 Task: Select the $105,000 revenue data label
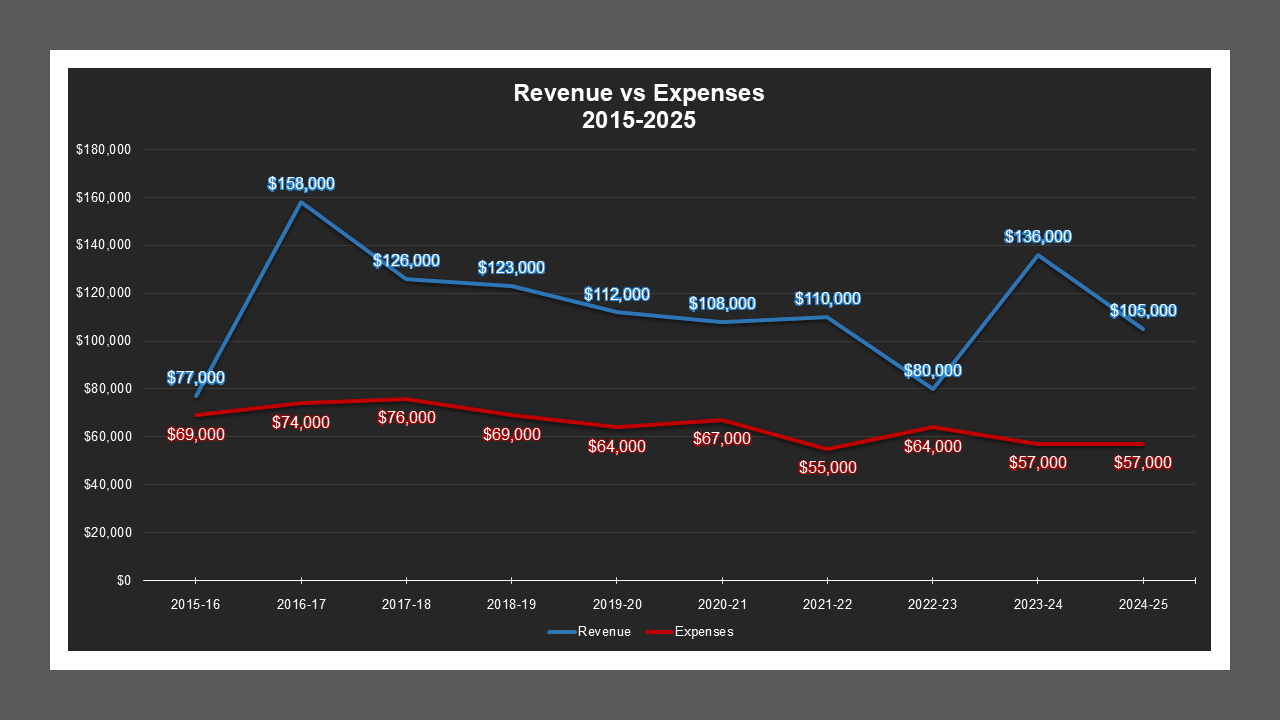point(1143,311)
